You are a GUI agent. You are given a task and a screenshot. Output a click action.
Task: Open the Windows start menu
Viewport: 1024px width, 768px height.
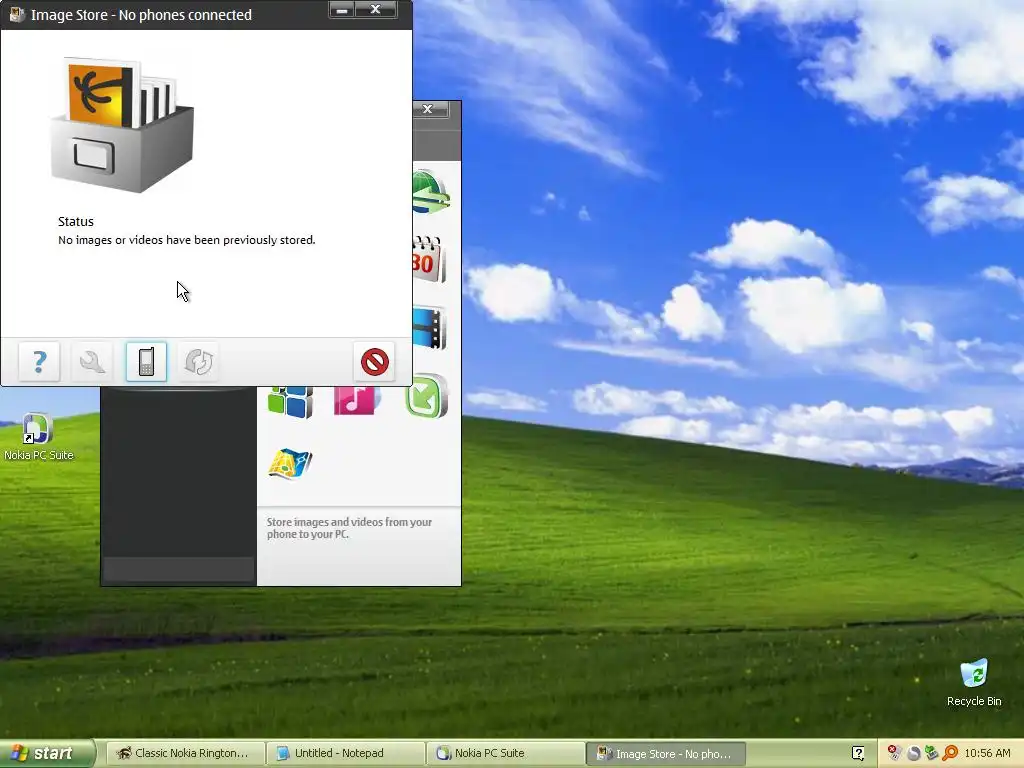(47, 753)
